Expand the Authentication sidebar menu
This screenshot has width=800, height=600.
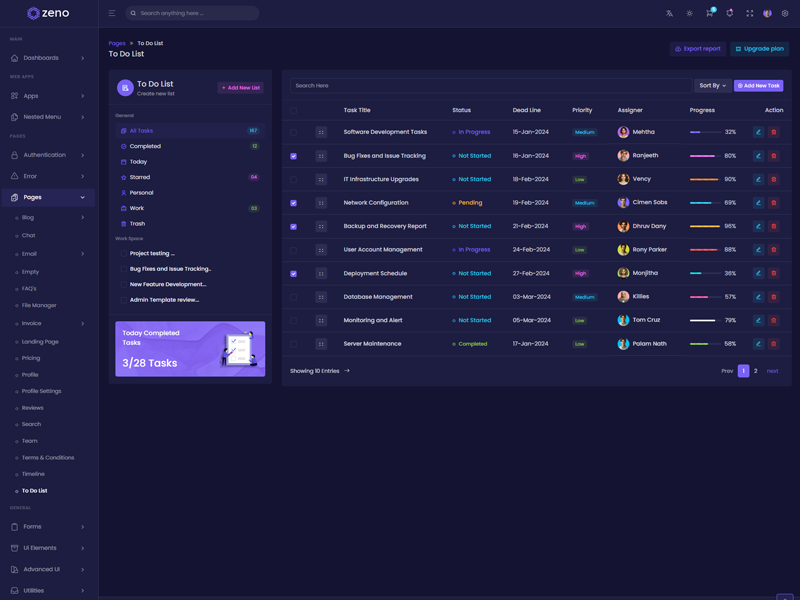pos(48,155)
